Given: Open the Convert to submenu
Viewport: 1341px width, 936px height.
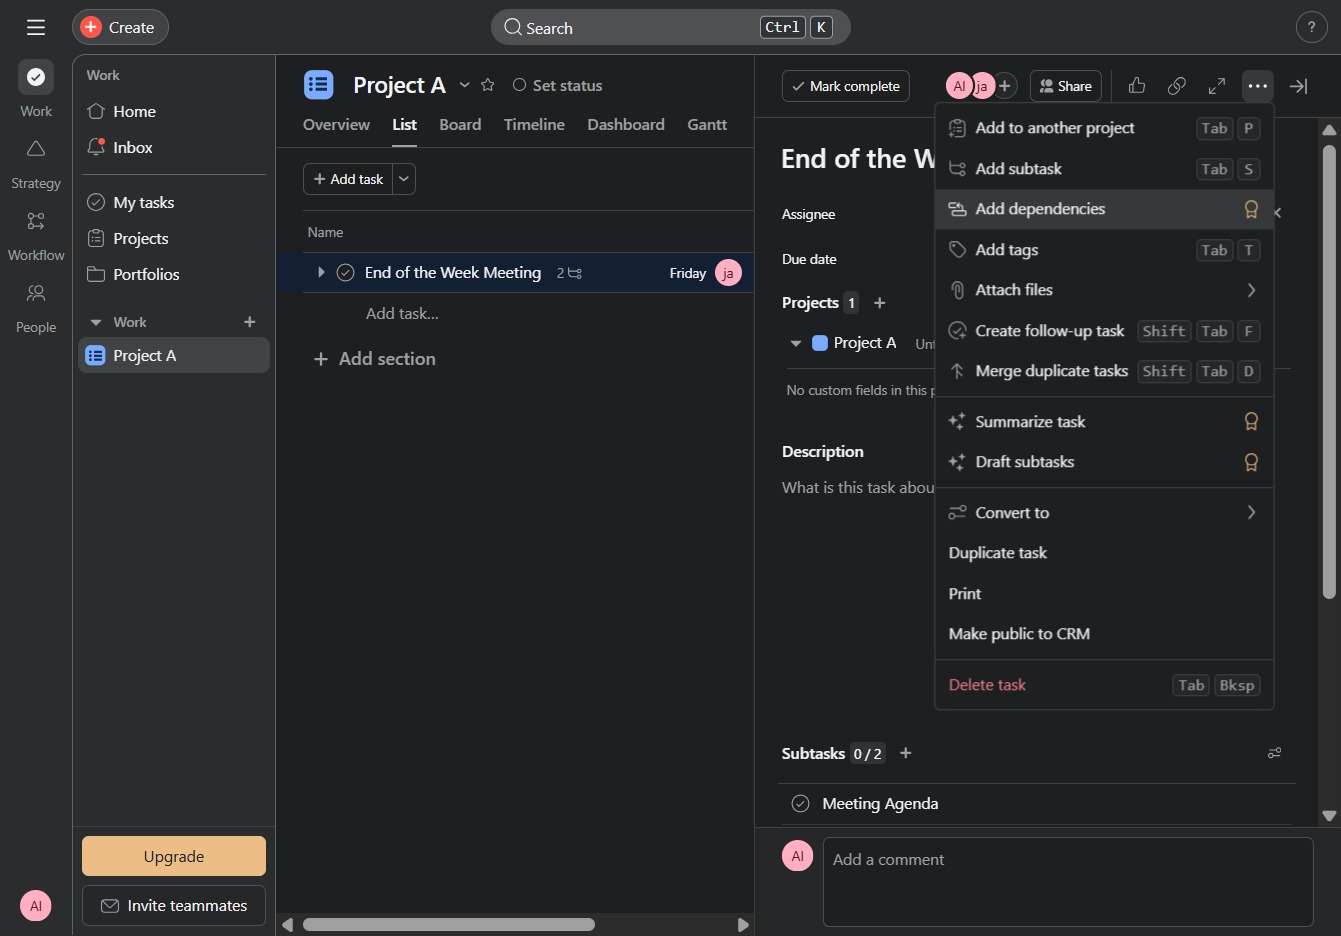Looking at the screenshot, I should point(1104,512).
